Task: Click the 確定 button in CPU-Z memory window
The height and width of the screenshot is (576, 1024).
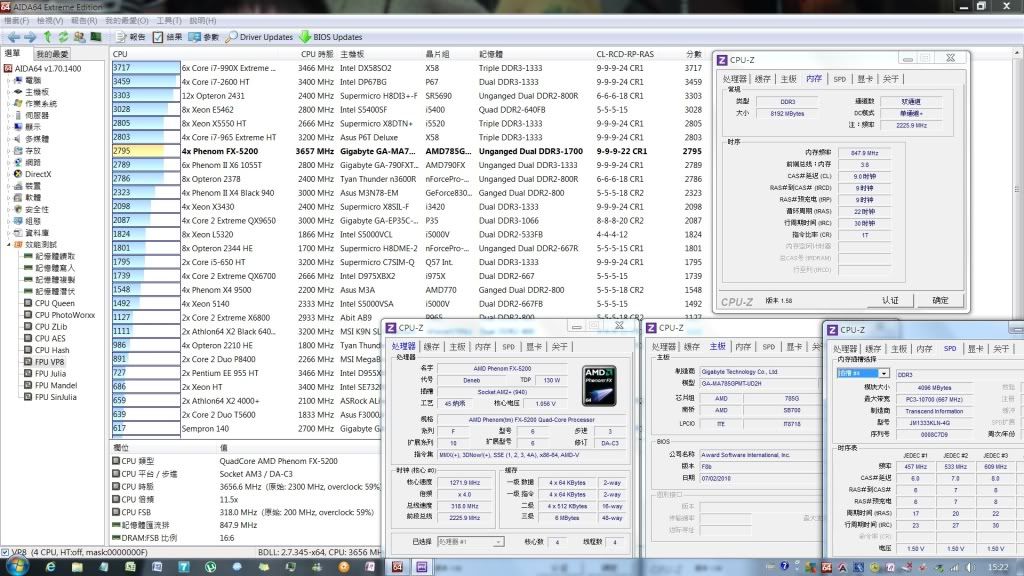Action: click(x=940, y=300)
